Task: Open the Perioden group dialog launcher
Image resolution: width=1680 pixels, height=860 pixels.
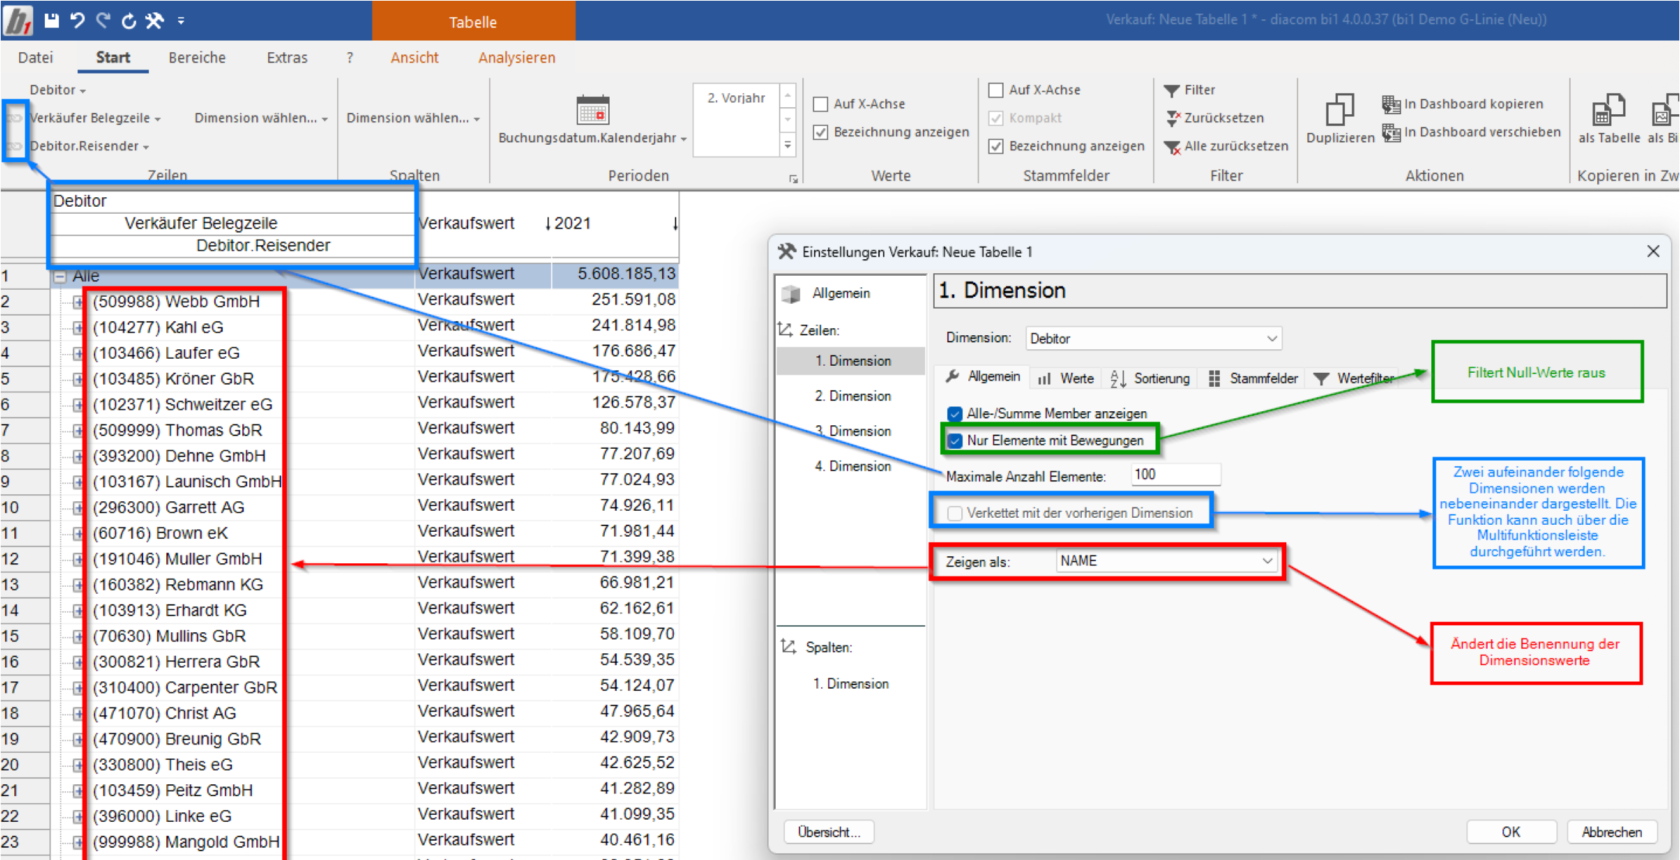Action: click(x=793, y=179)
